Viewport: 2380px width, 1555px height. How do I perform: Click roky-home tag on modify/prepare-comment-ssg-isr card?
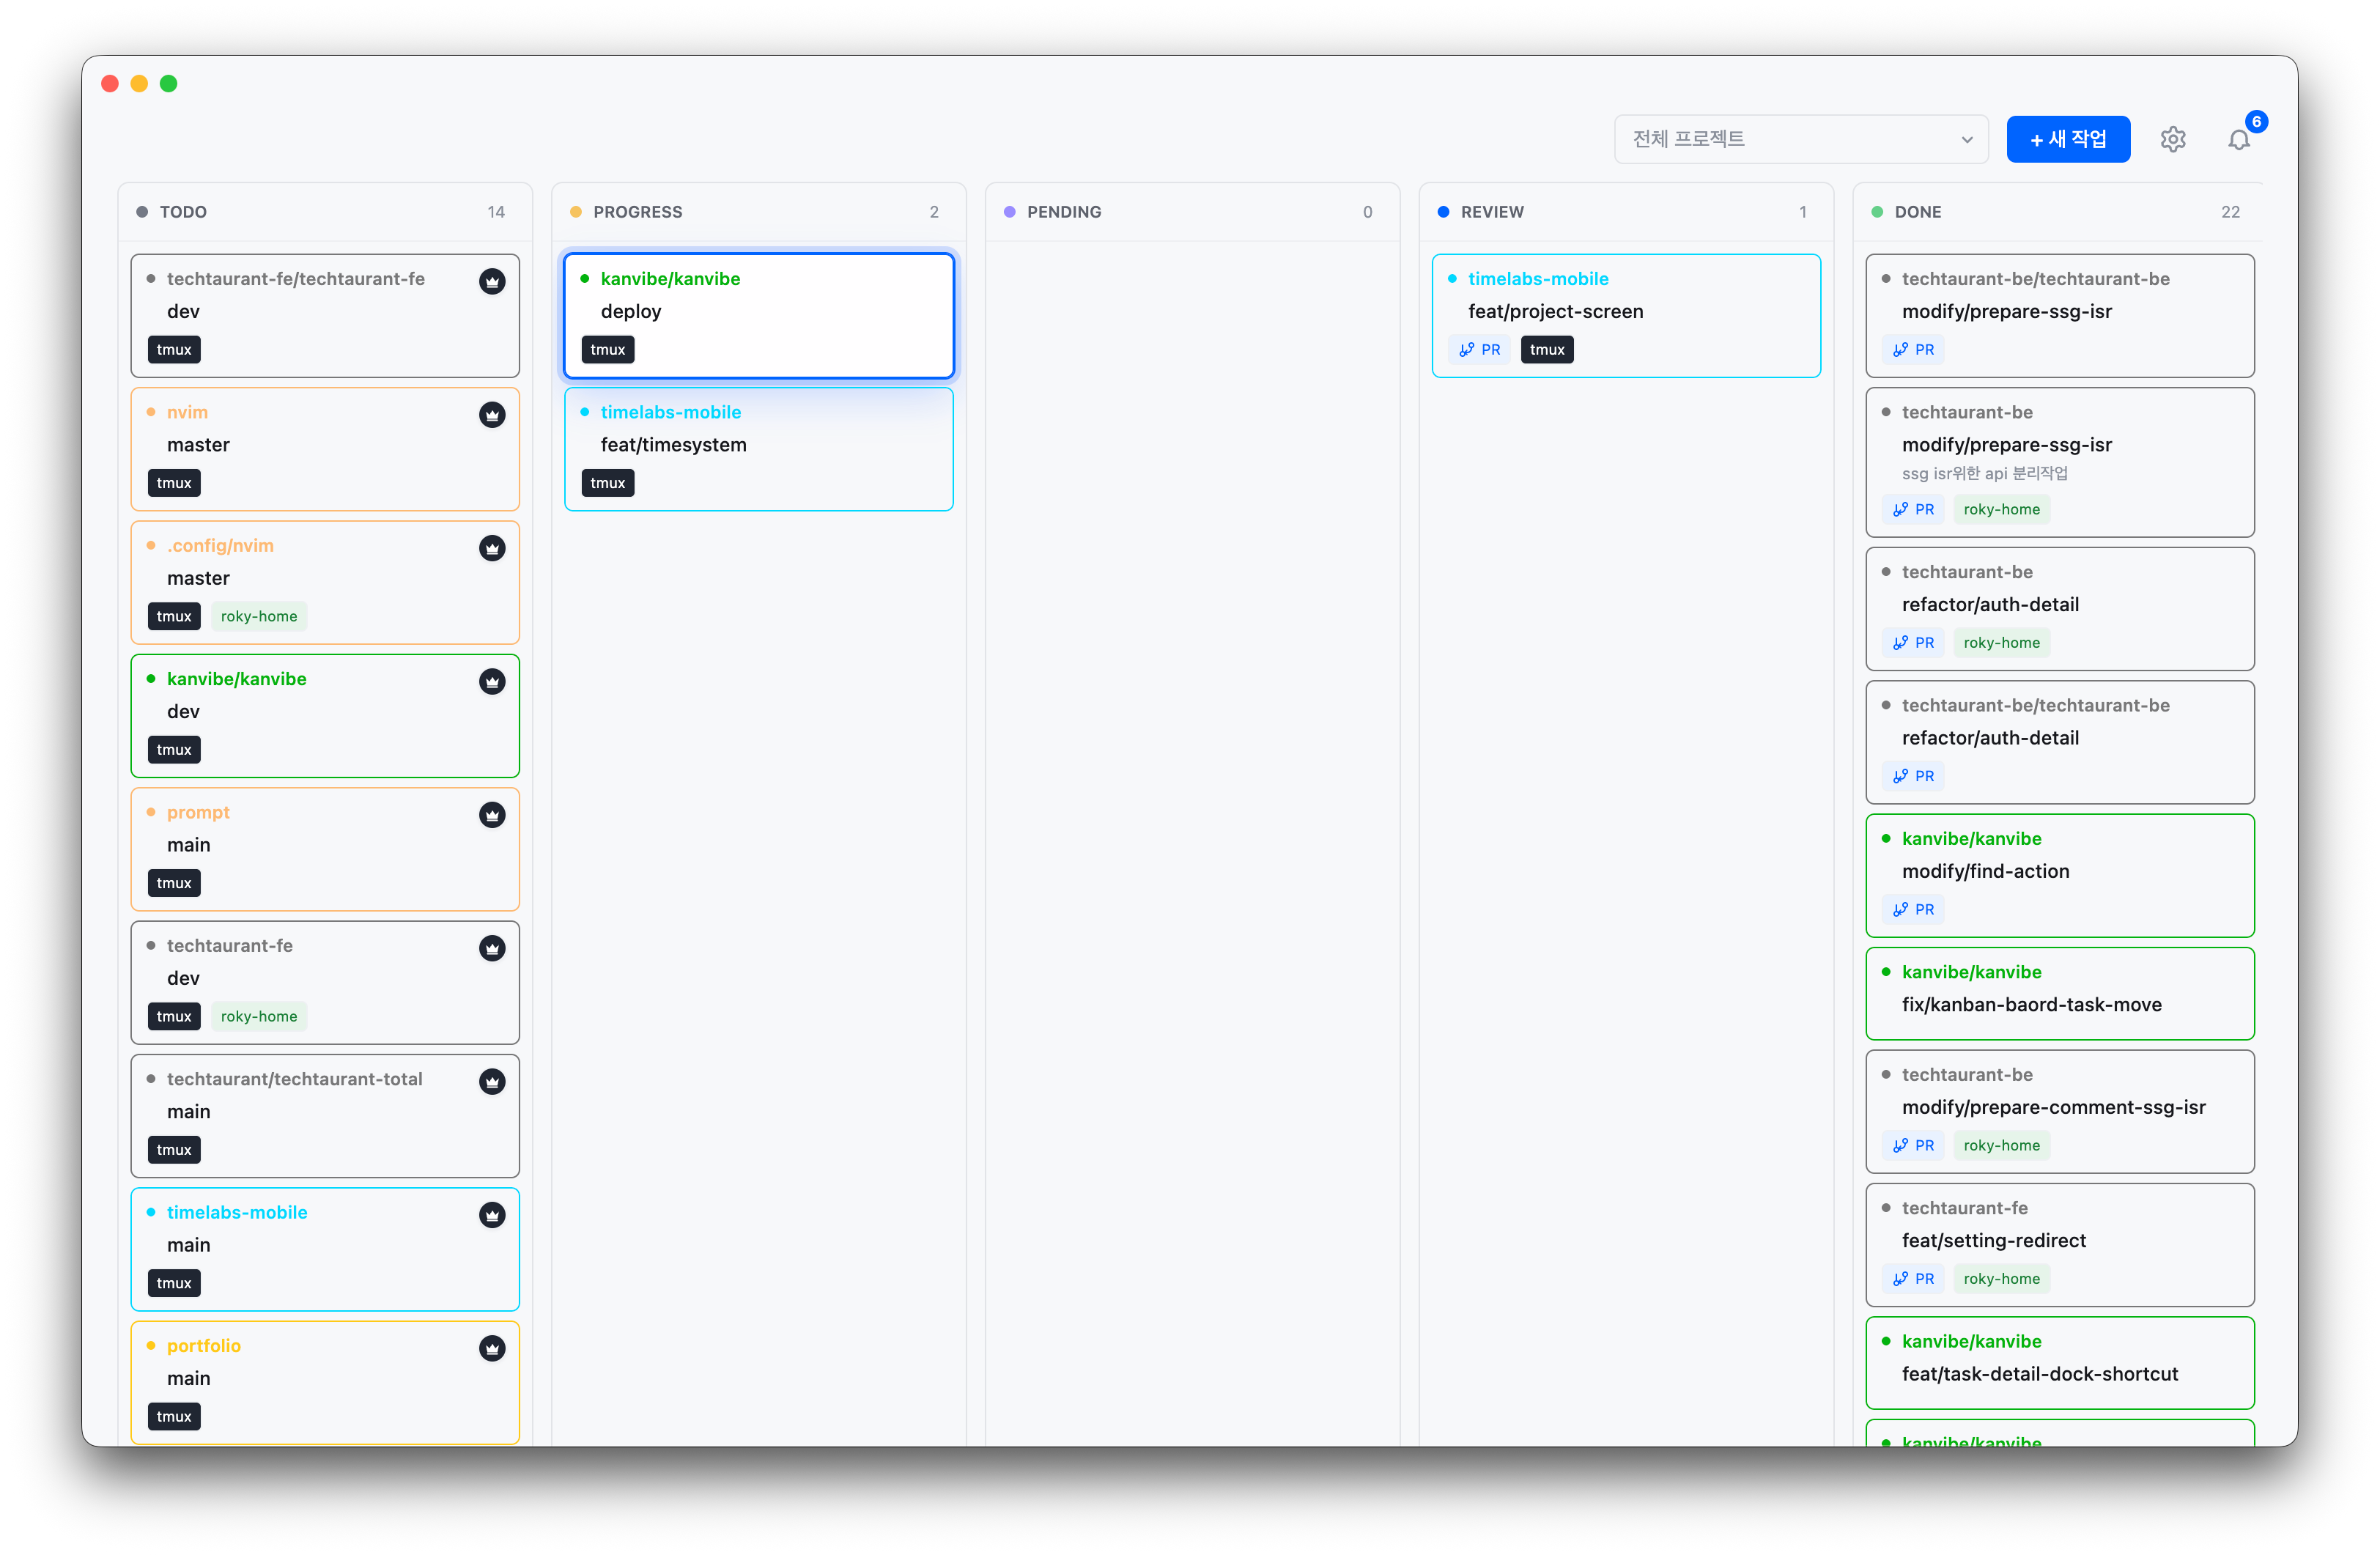[2001, 1145]
